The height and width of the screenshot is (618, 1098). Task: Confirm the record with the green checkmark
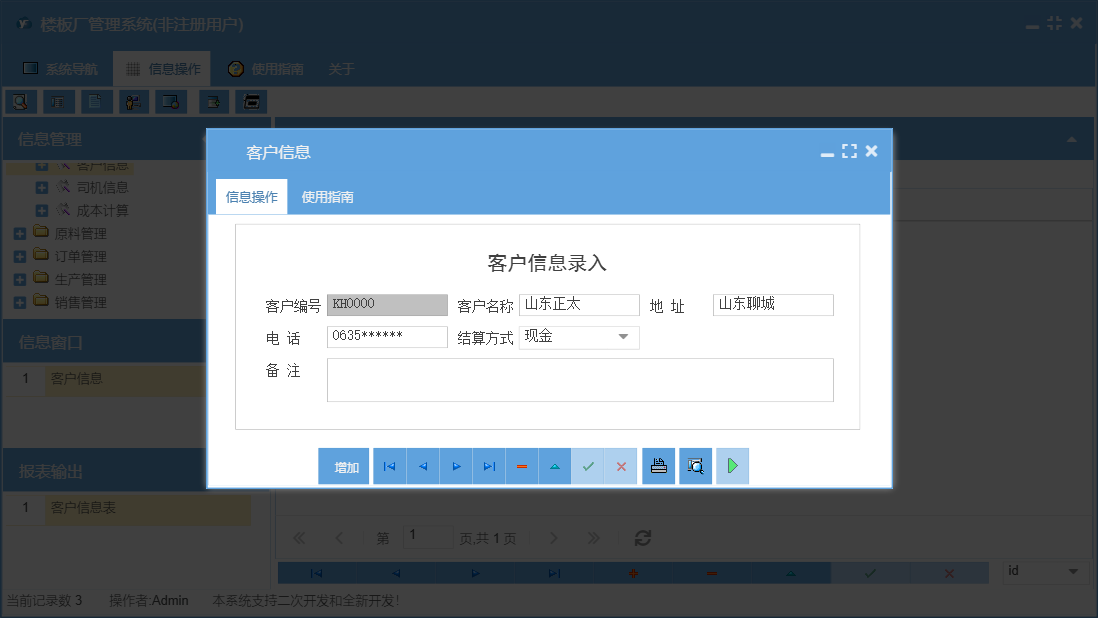588,466
